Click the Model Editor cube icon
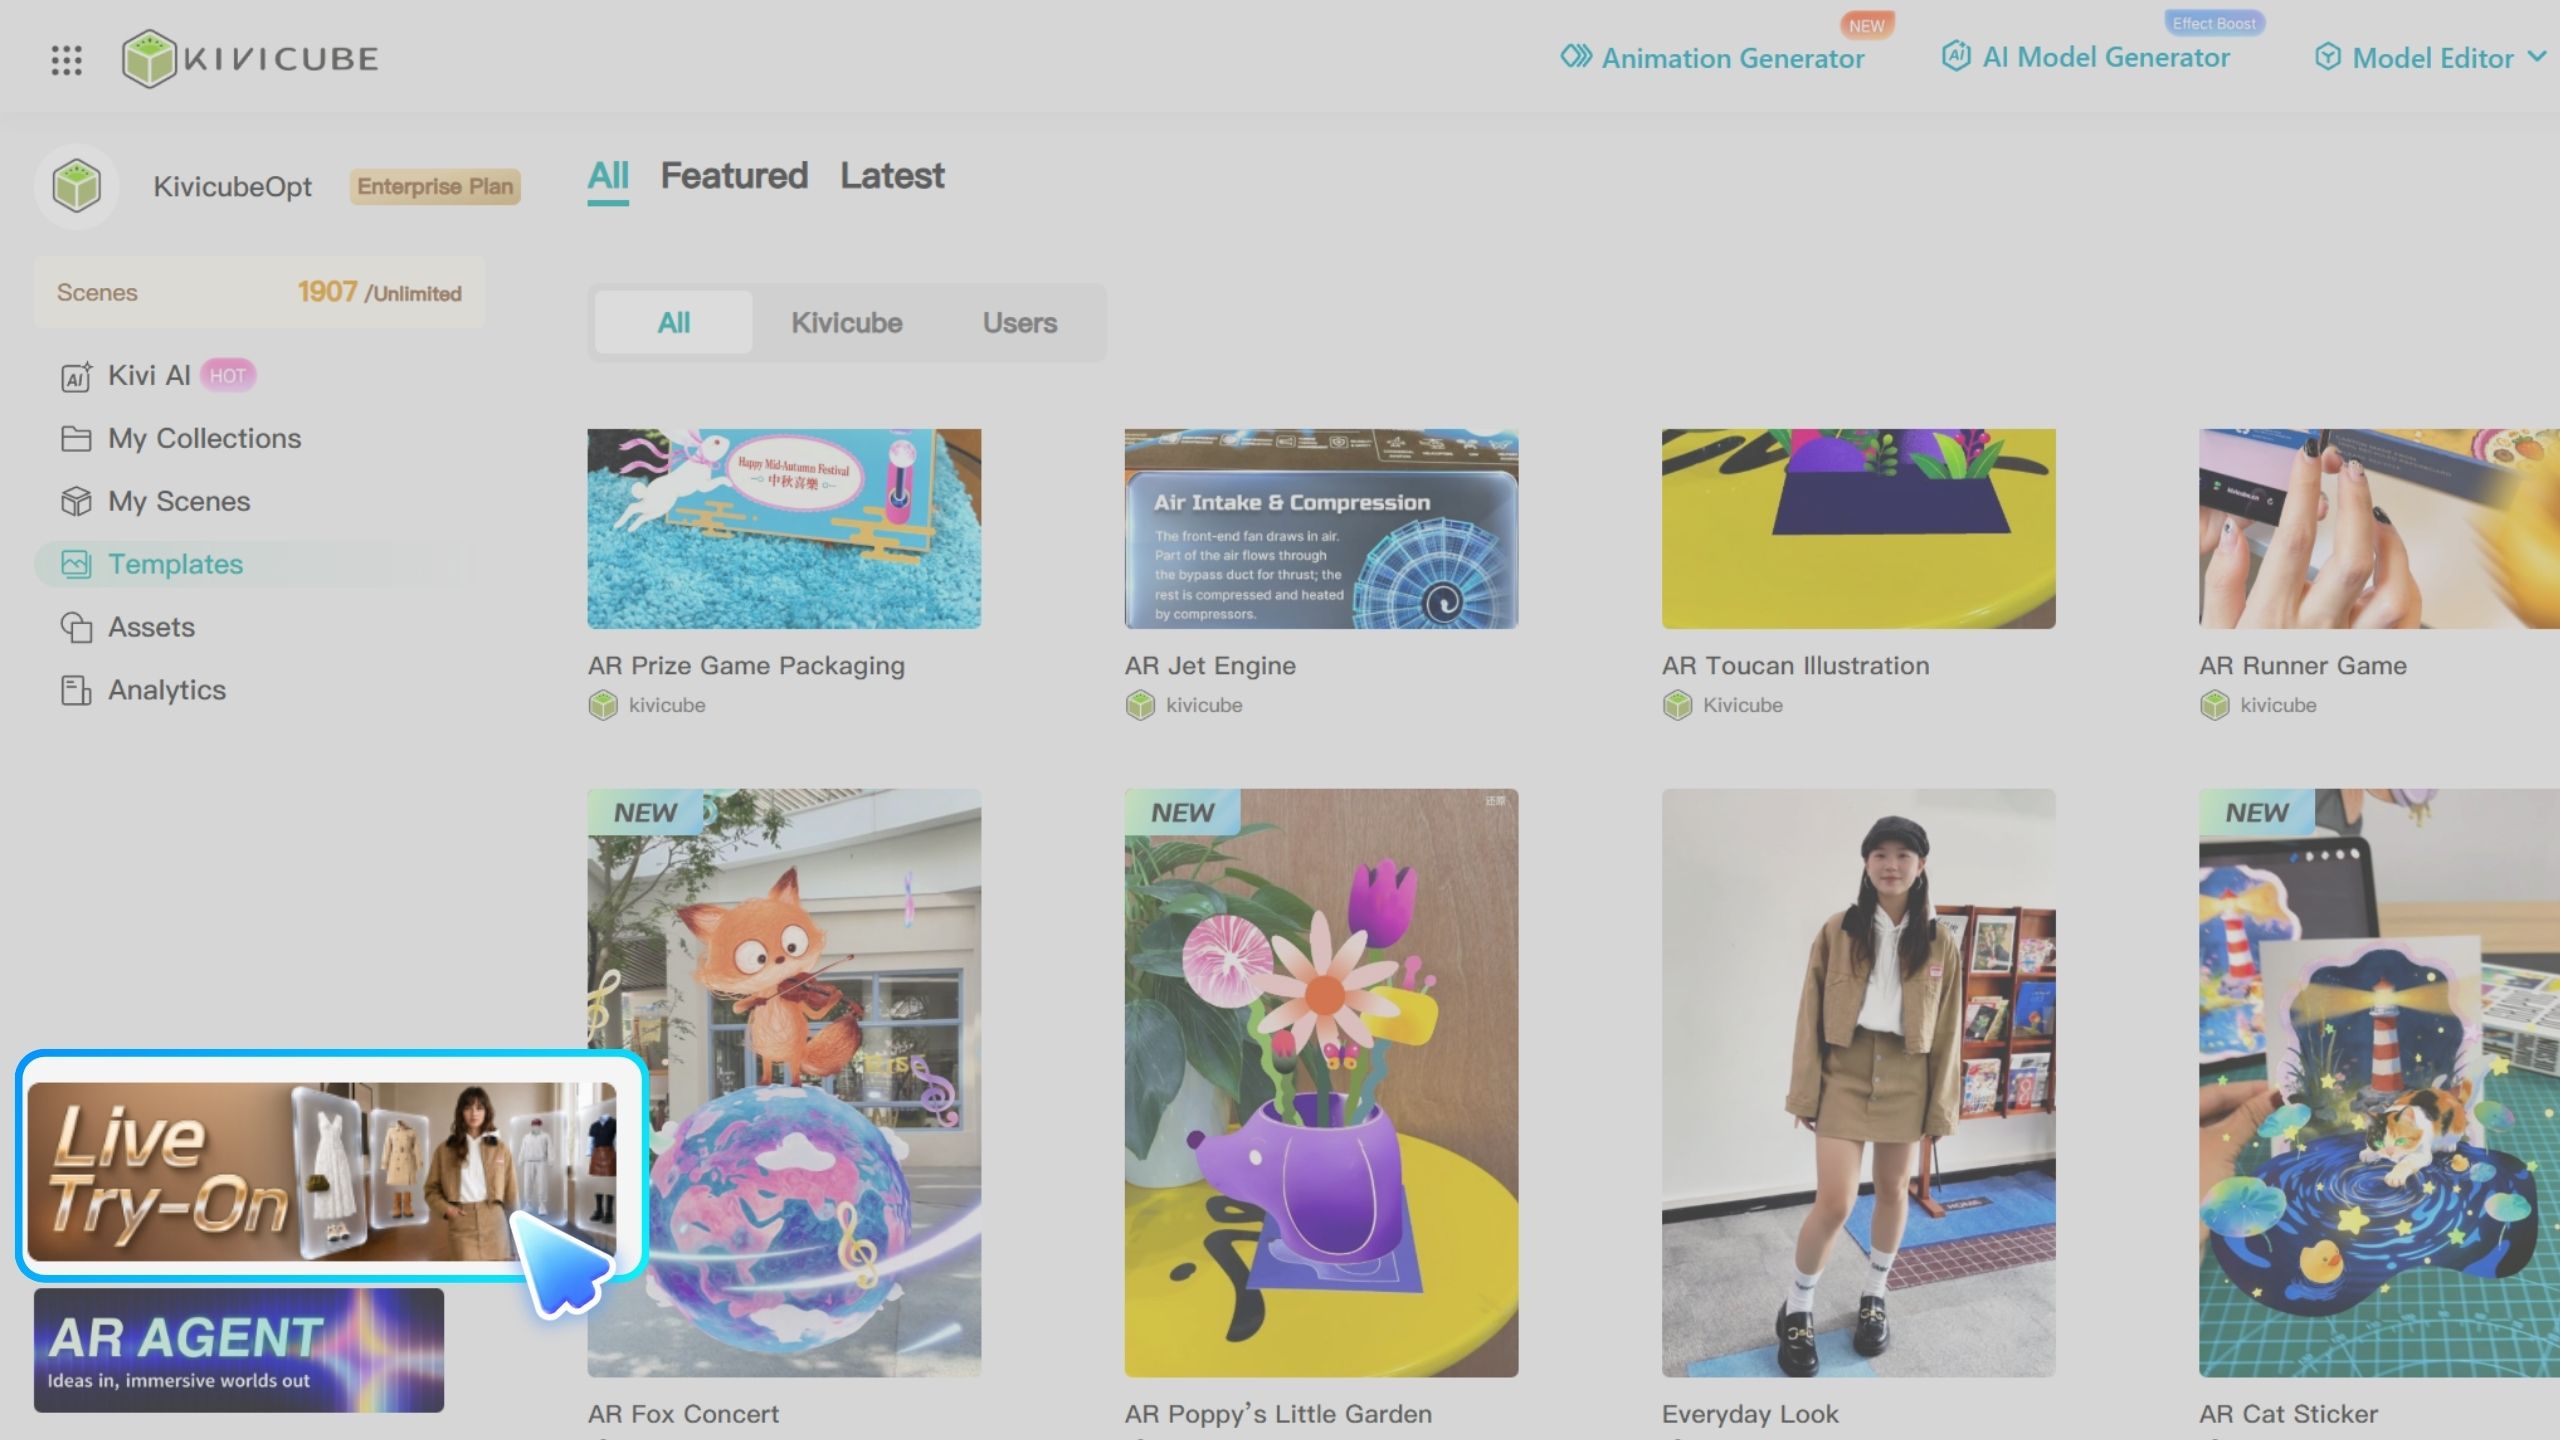 (x=2327, y=57)
